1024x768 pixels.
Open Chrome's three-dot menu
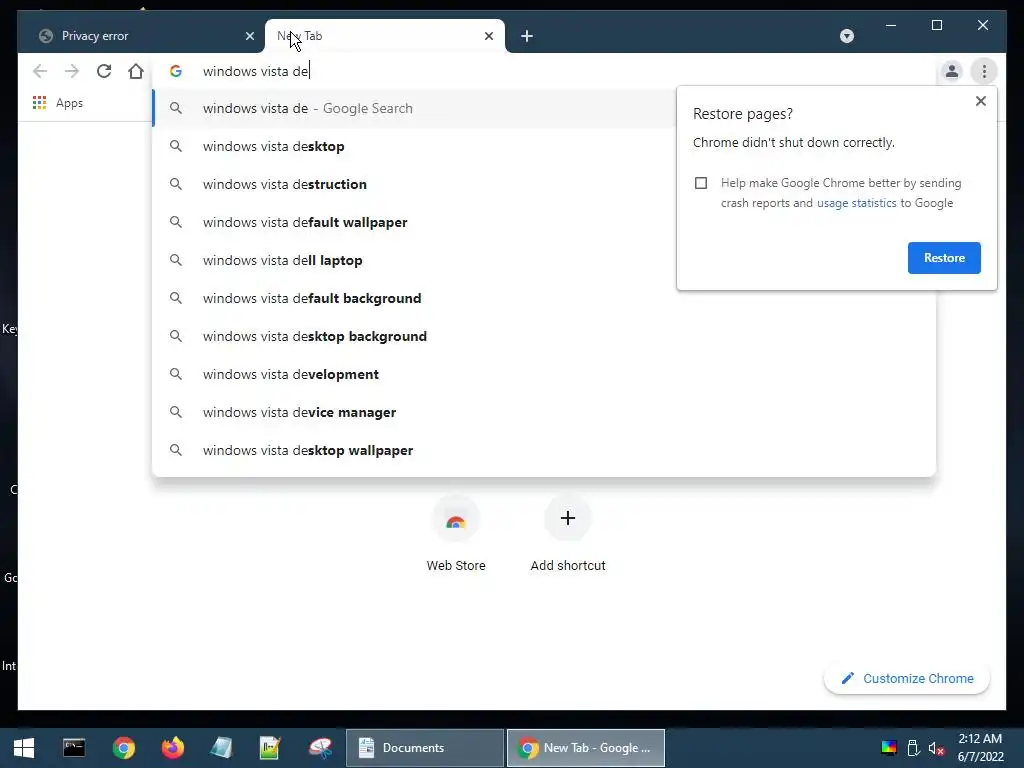pos(984,71)
